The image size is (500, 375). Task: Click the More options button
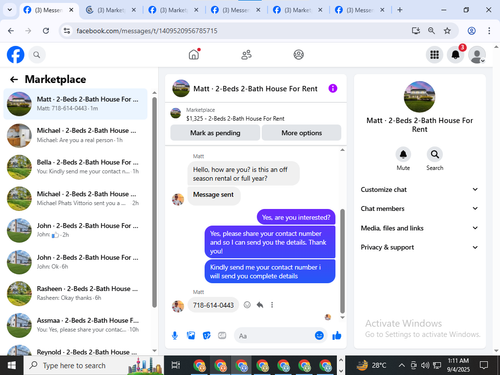pos(302,133)
